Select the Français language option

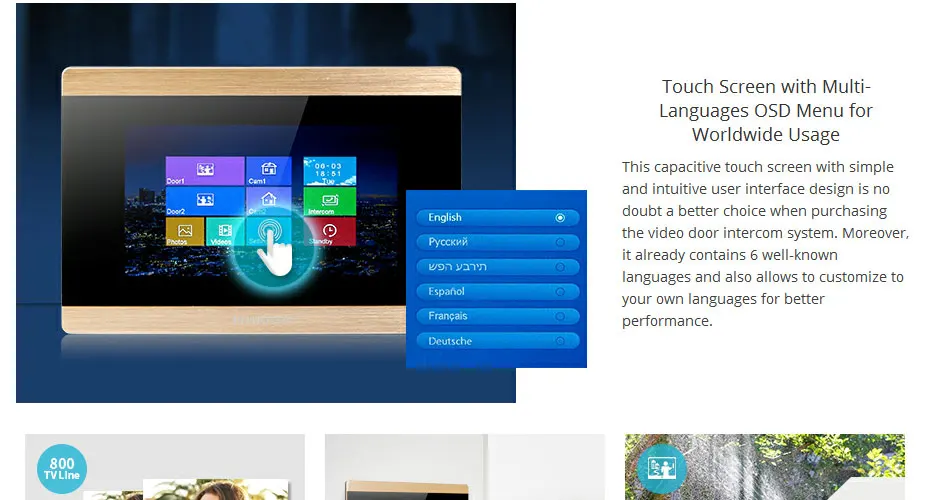(497, 316)
